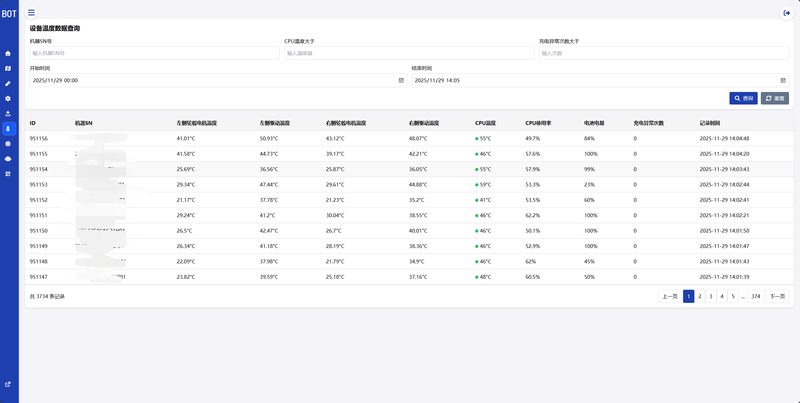Click the home icon in sidebar

[x=8, y=53]
